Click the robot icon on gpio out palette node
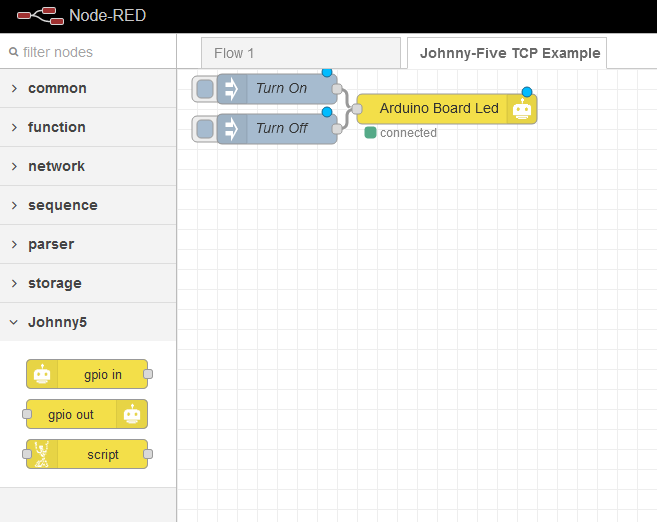The width and height of the screenshot is (657, 522). [132, 414]
